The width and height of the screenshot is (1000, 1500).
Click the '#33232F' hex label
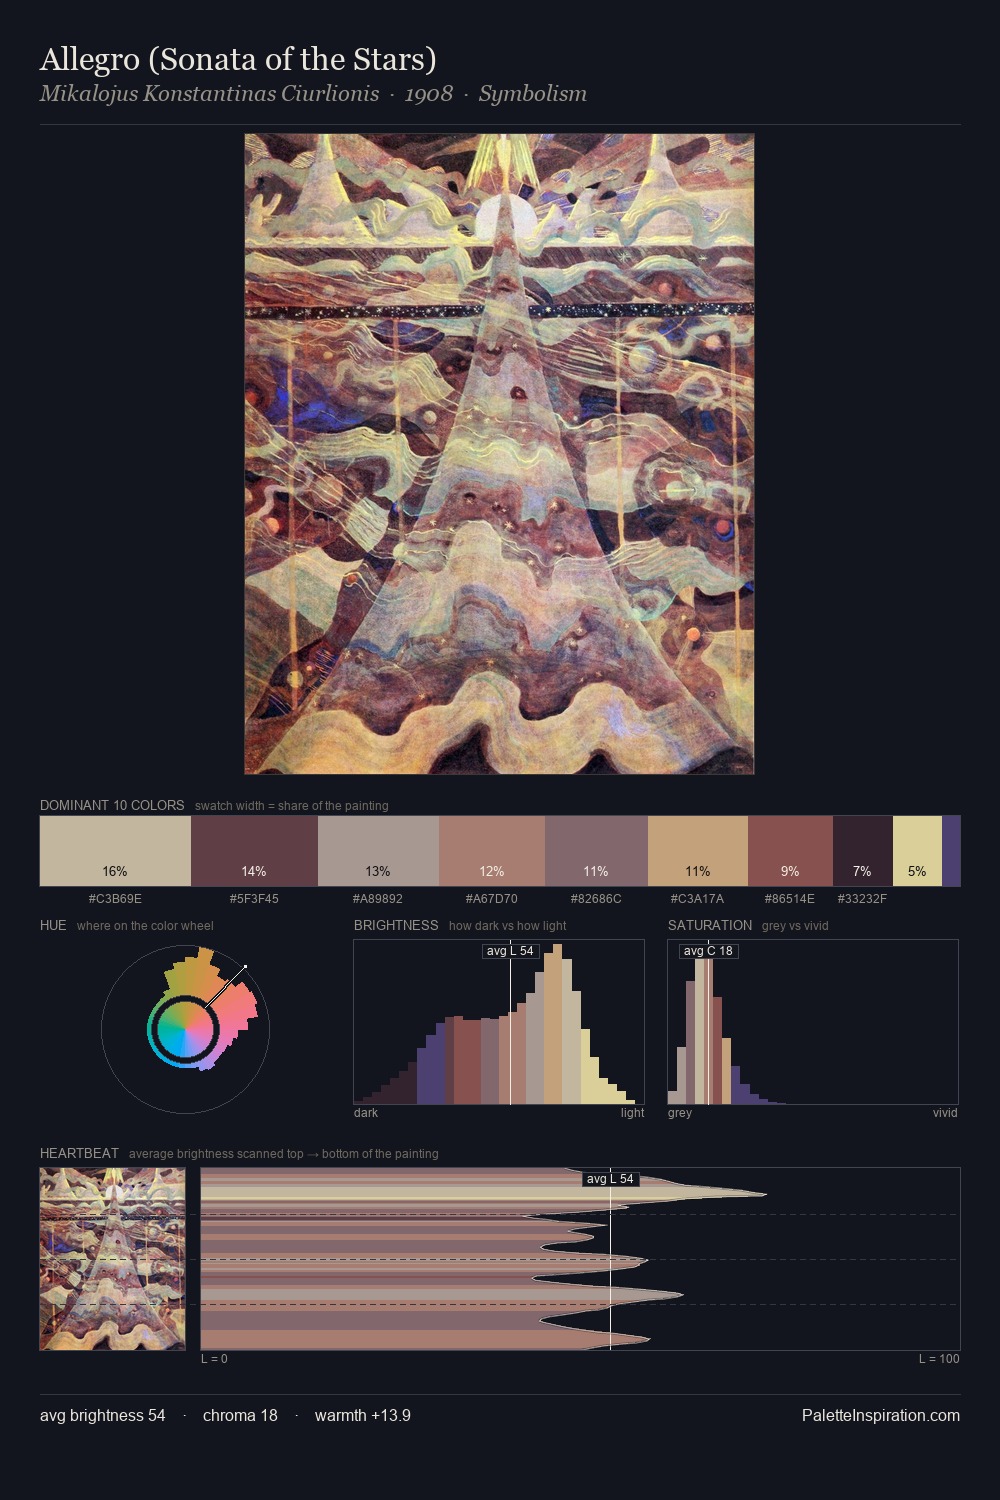point(863,898)
